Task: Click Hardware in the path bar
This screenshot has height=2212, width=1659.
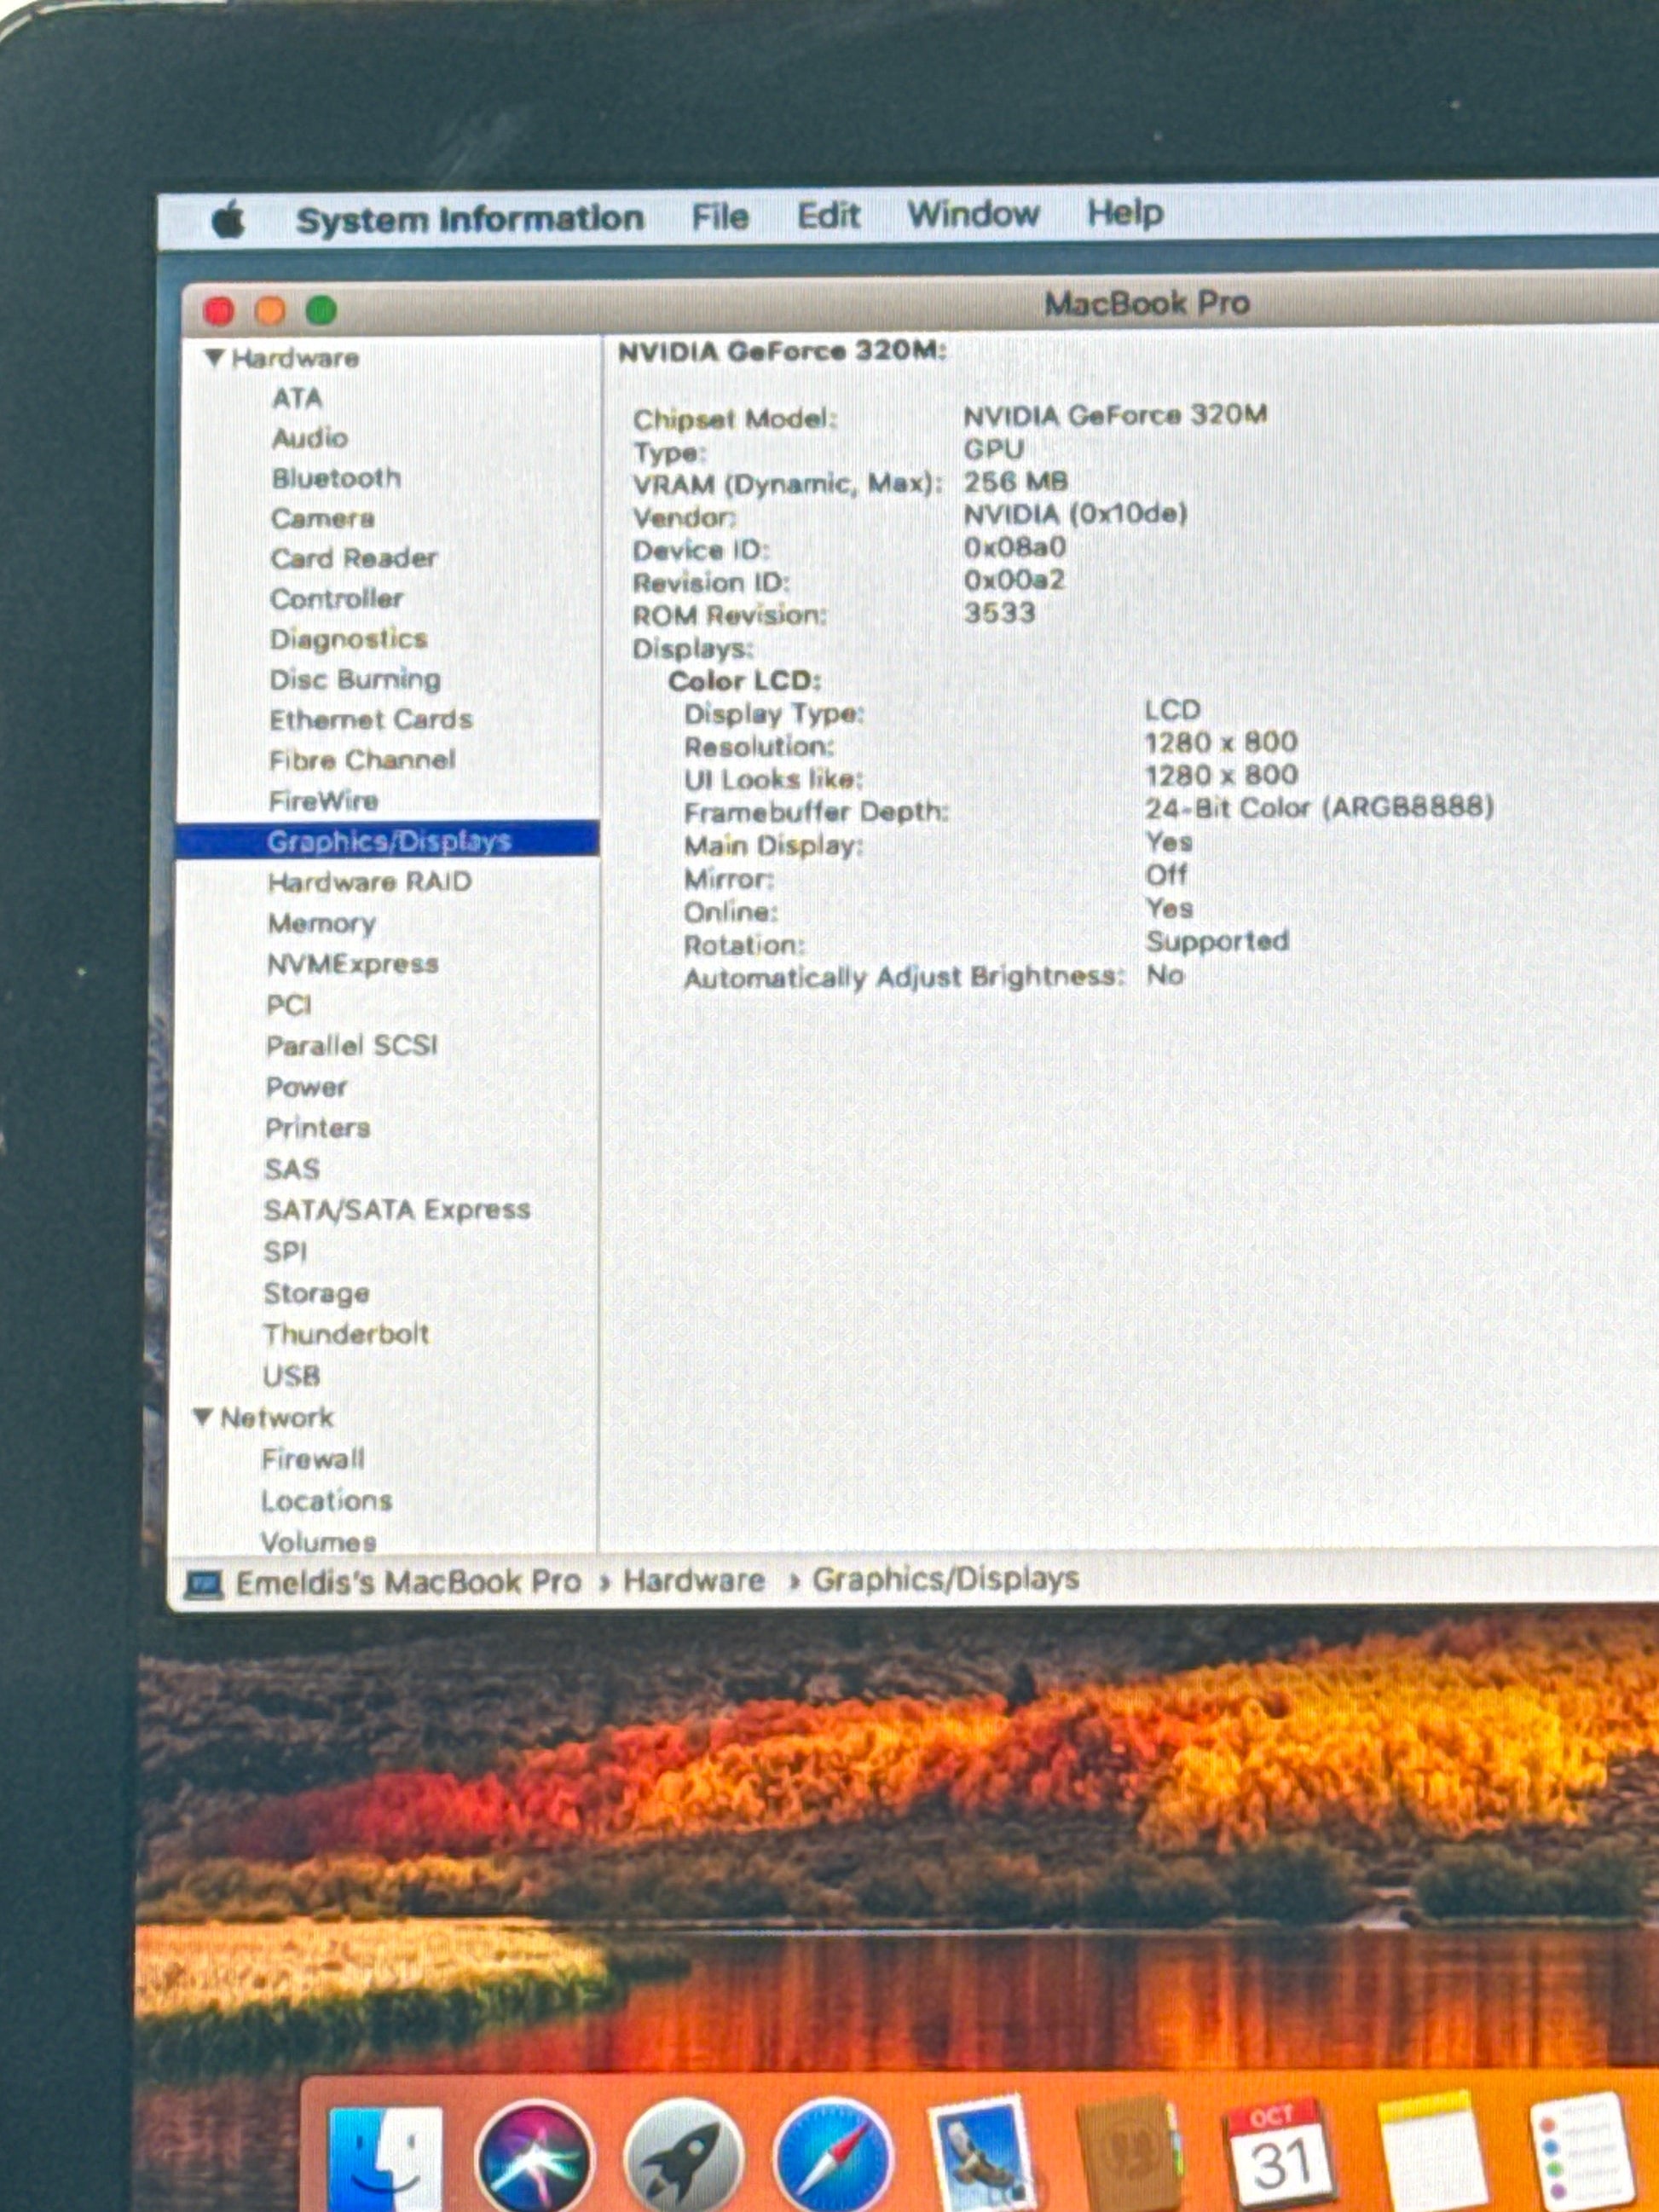Action: coord(694,1581)
